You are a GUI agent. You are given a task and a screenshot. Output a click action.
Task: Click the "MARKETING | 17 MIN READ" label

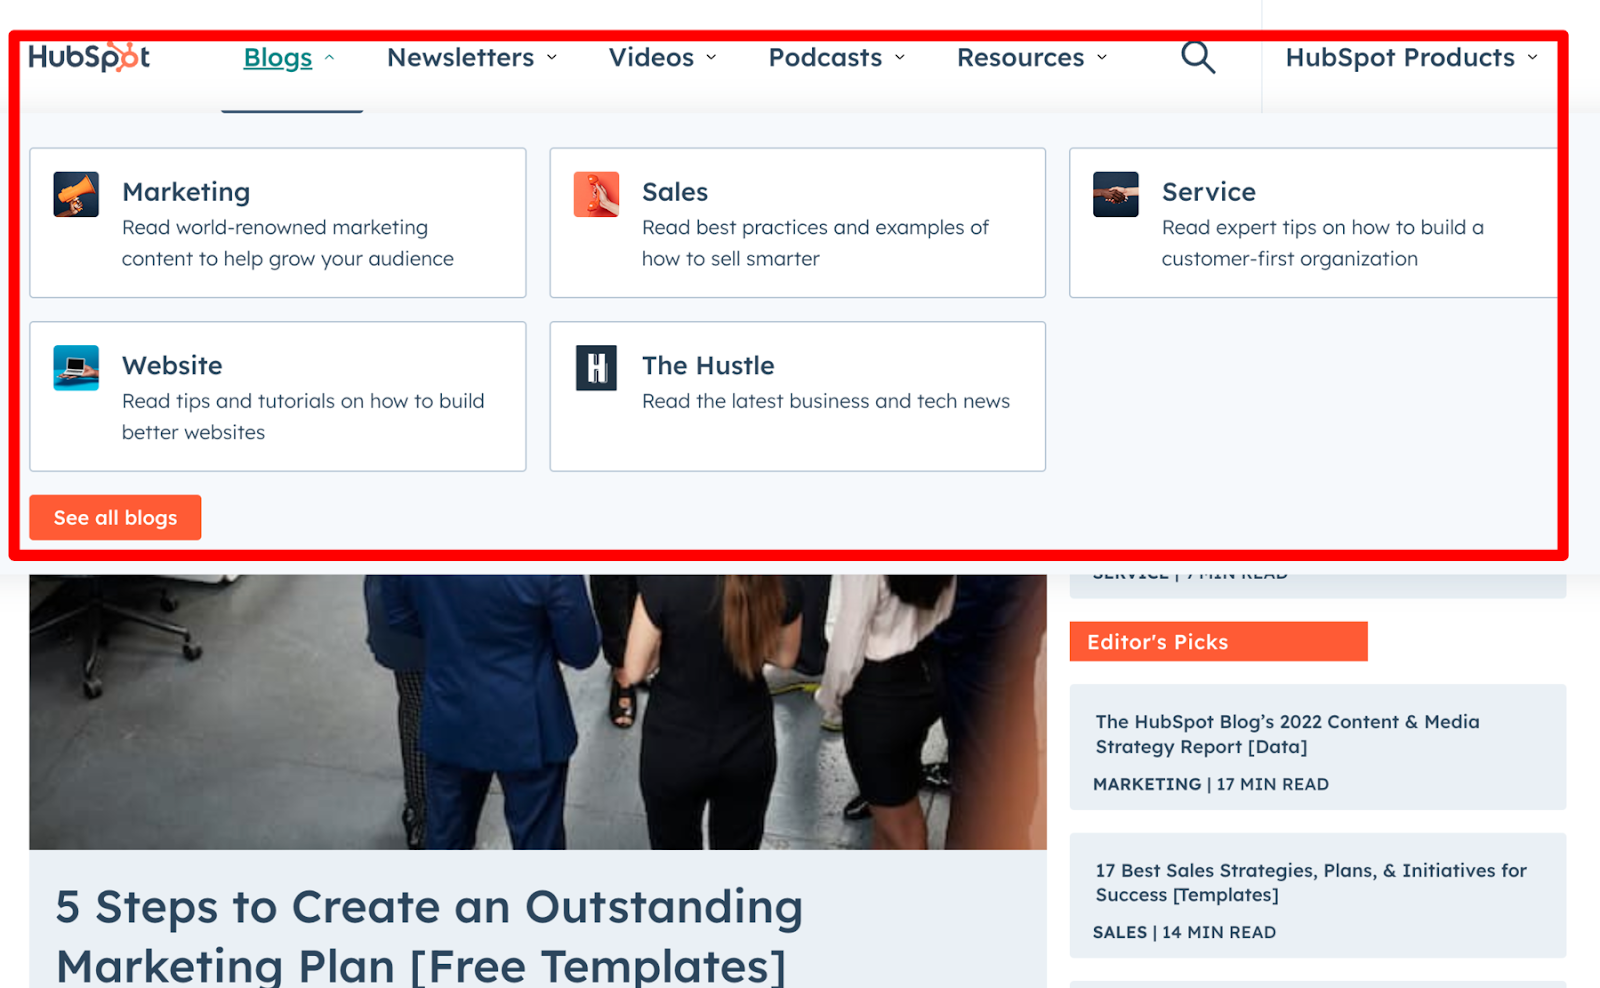click(x=1211, y=784)
